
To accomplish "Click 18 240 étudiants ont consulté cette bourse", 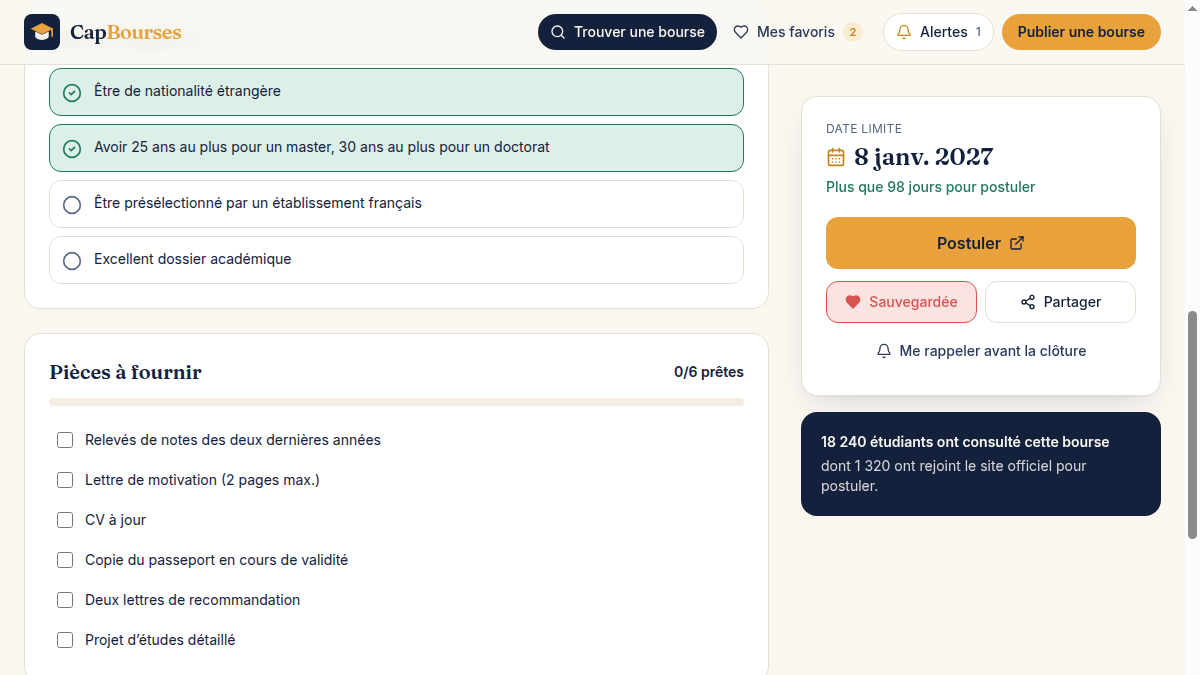I will [x=965, y=442].
